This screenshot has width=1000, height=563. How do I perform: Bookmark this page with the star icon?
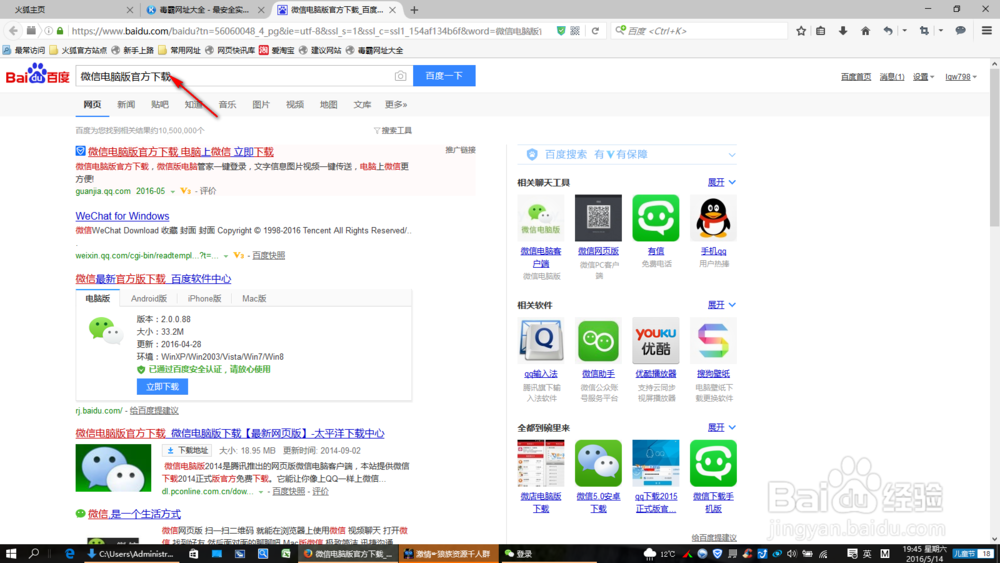pos(801,31)
